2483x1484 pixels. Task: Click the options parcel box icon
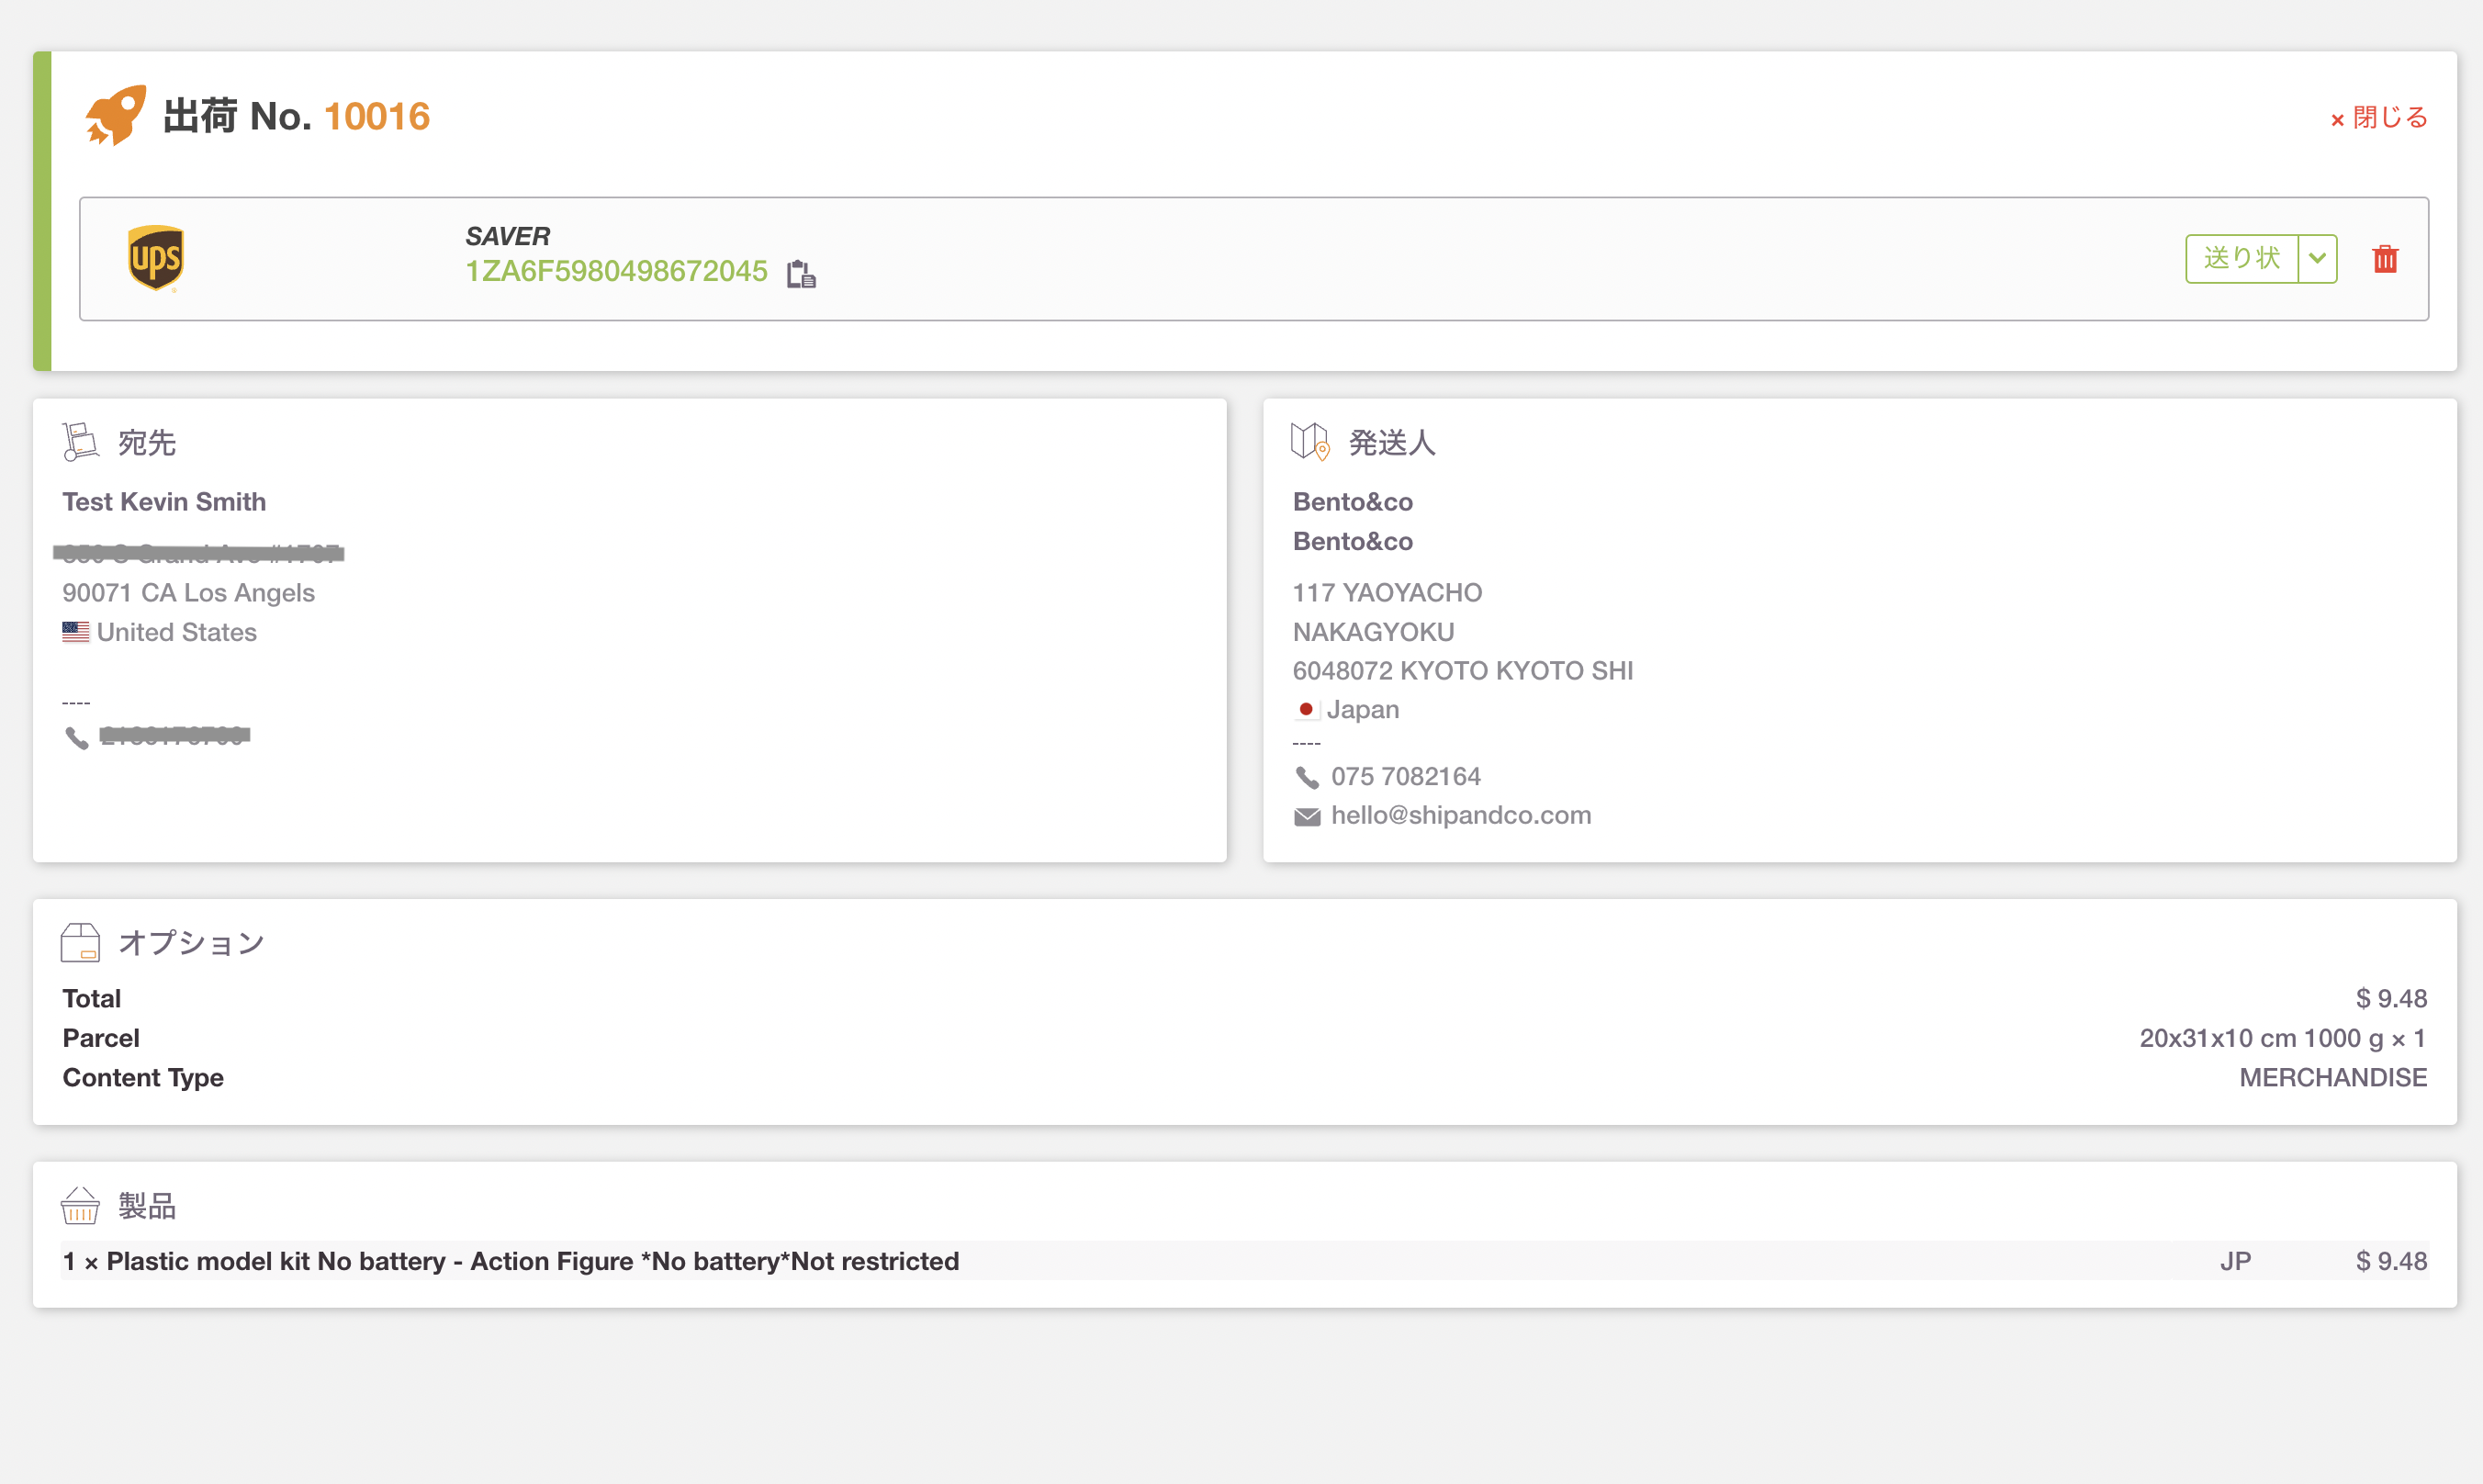point(80,942)
